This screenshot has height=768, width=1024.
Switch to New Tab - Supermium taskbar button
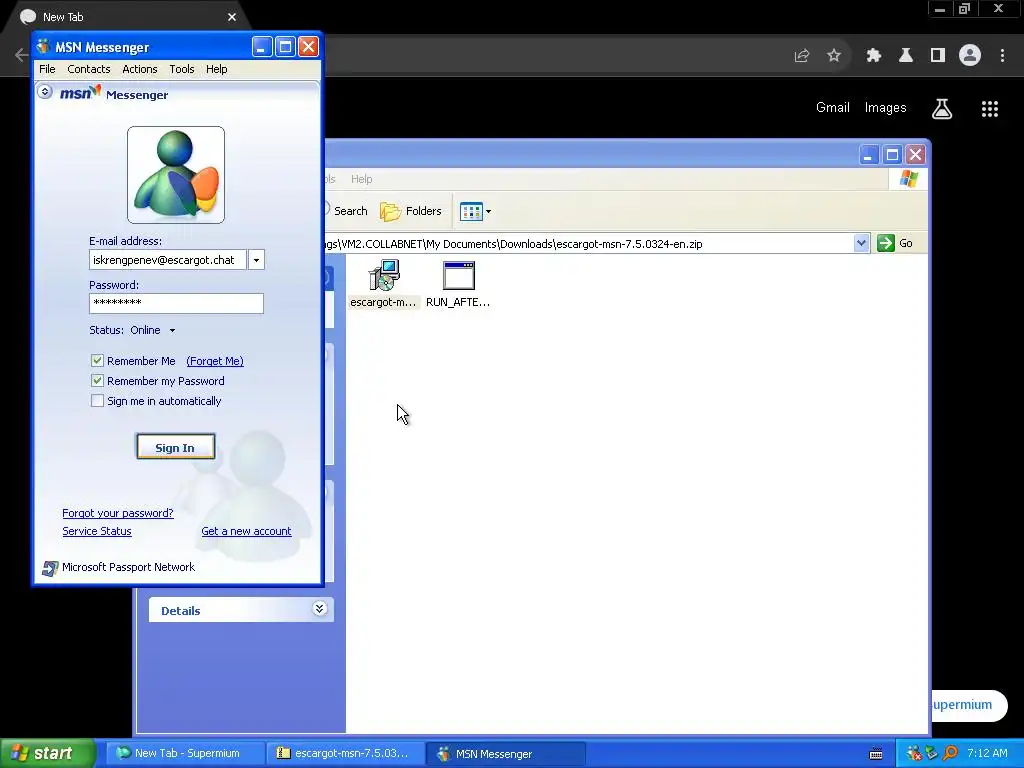click(185, 754)
